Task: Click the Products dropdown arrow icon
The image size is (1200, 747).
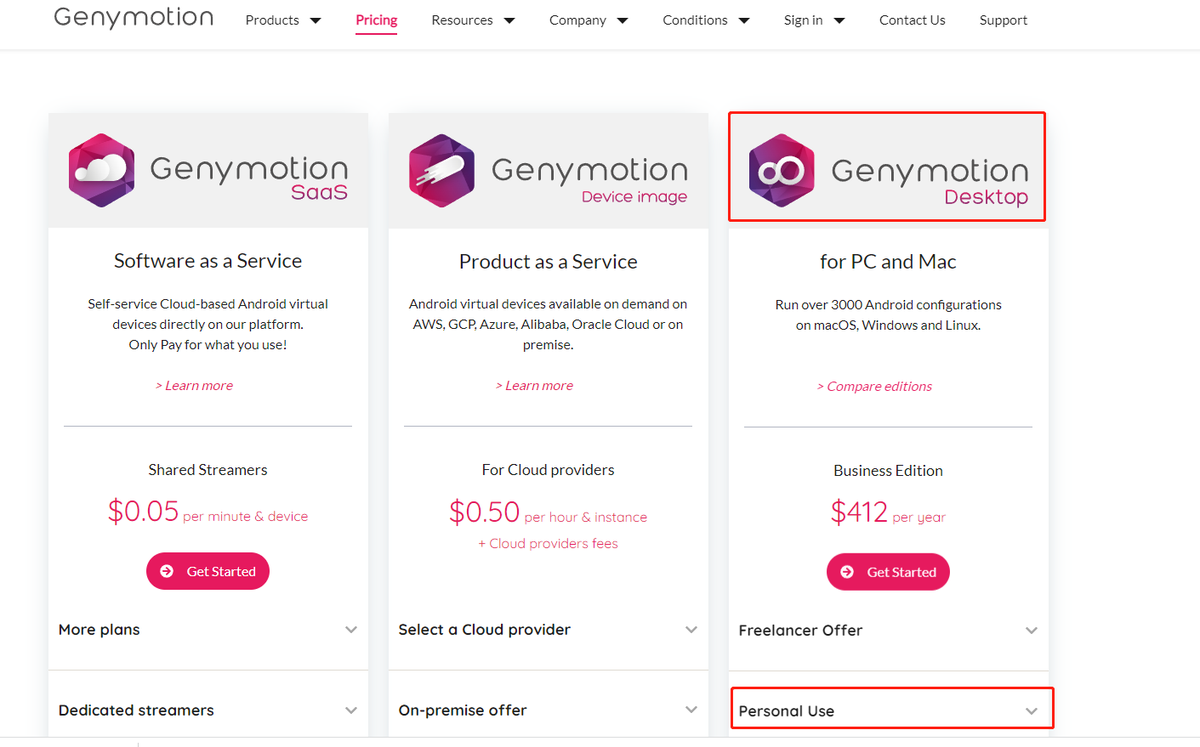Action: 316,21
